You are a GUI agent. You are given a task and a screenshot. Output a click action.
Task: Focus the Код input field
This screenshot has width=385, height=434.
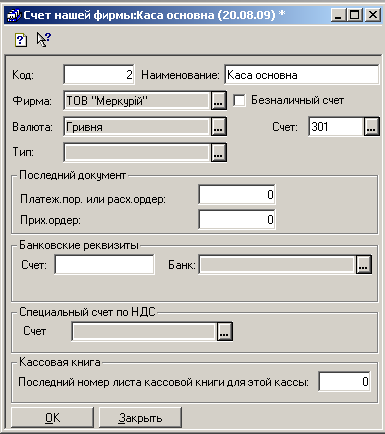coord(99,75)
